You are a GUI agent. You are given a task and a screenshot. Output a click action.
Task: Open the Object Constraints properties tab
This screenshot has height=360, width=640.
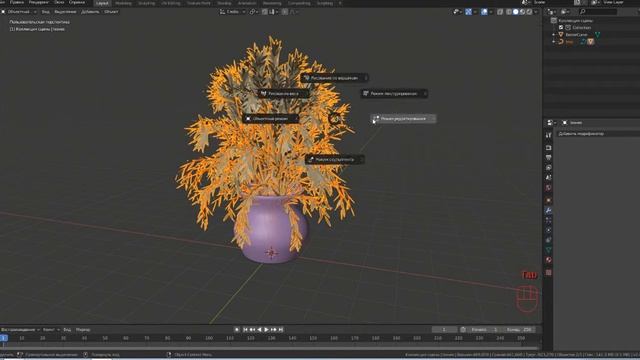[x=549, y=240]
